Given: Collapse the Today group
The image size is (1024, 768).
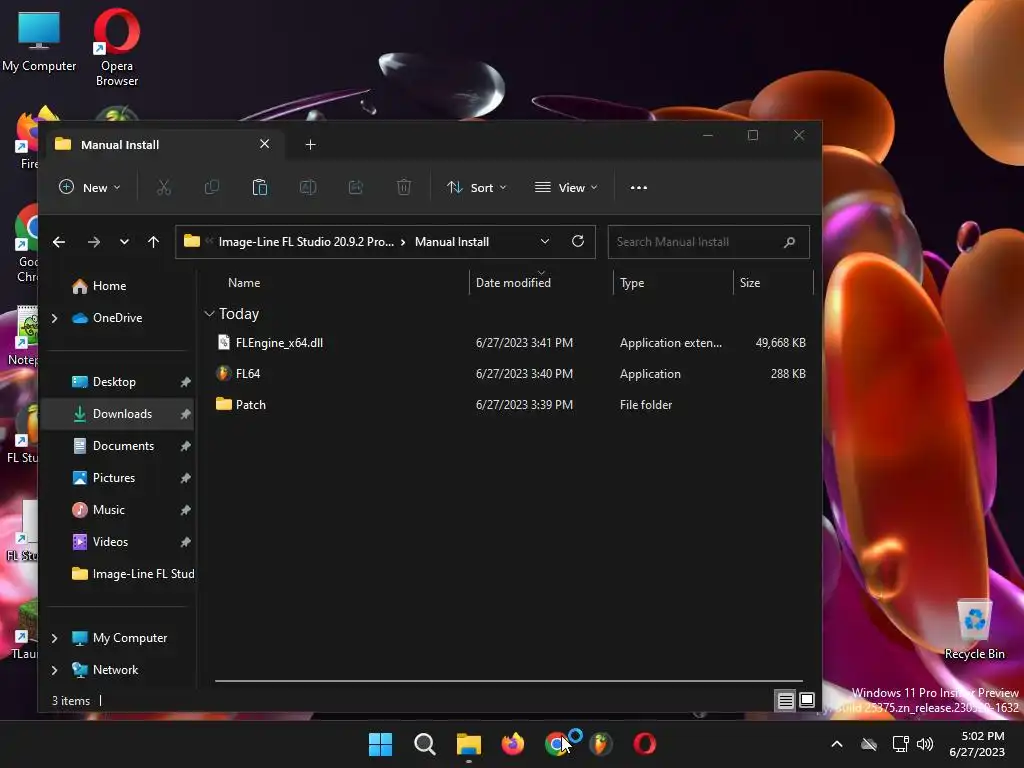Looking at the screenshot, I should tap(209, 314).
